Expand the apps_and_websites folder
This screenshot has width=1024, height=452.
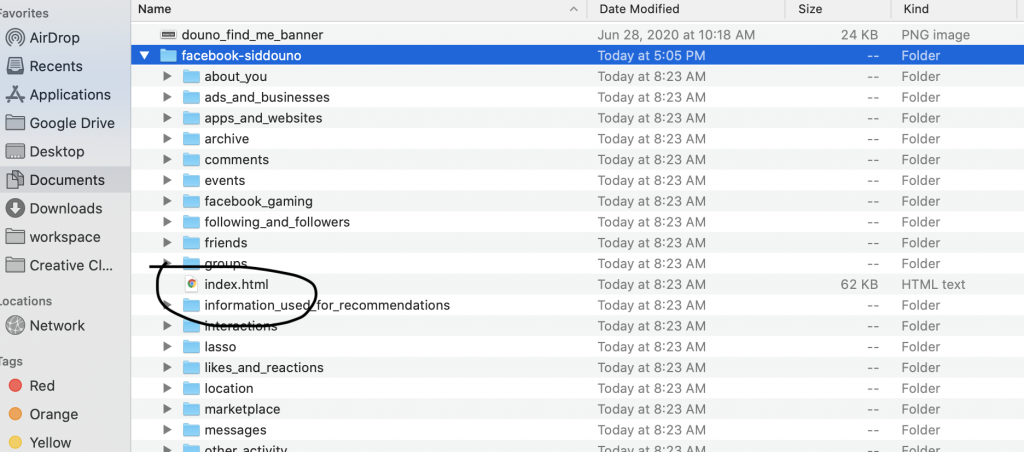(x=167, y=118)
